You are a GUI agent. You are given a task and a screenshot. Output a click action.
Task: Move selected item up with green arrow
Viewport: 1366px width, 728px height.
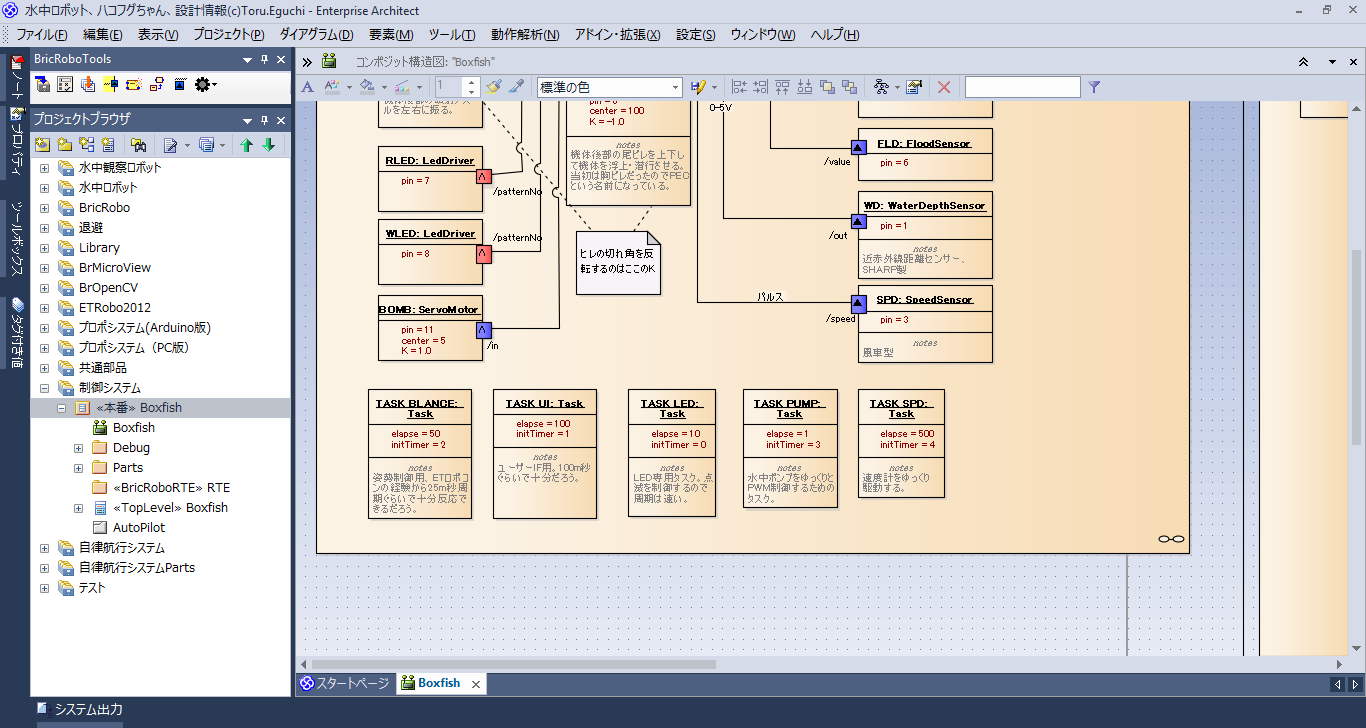[x=246, y=145]
